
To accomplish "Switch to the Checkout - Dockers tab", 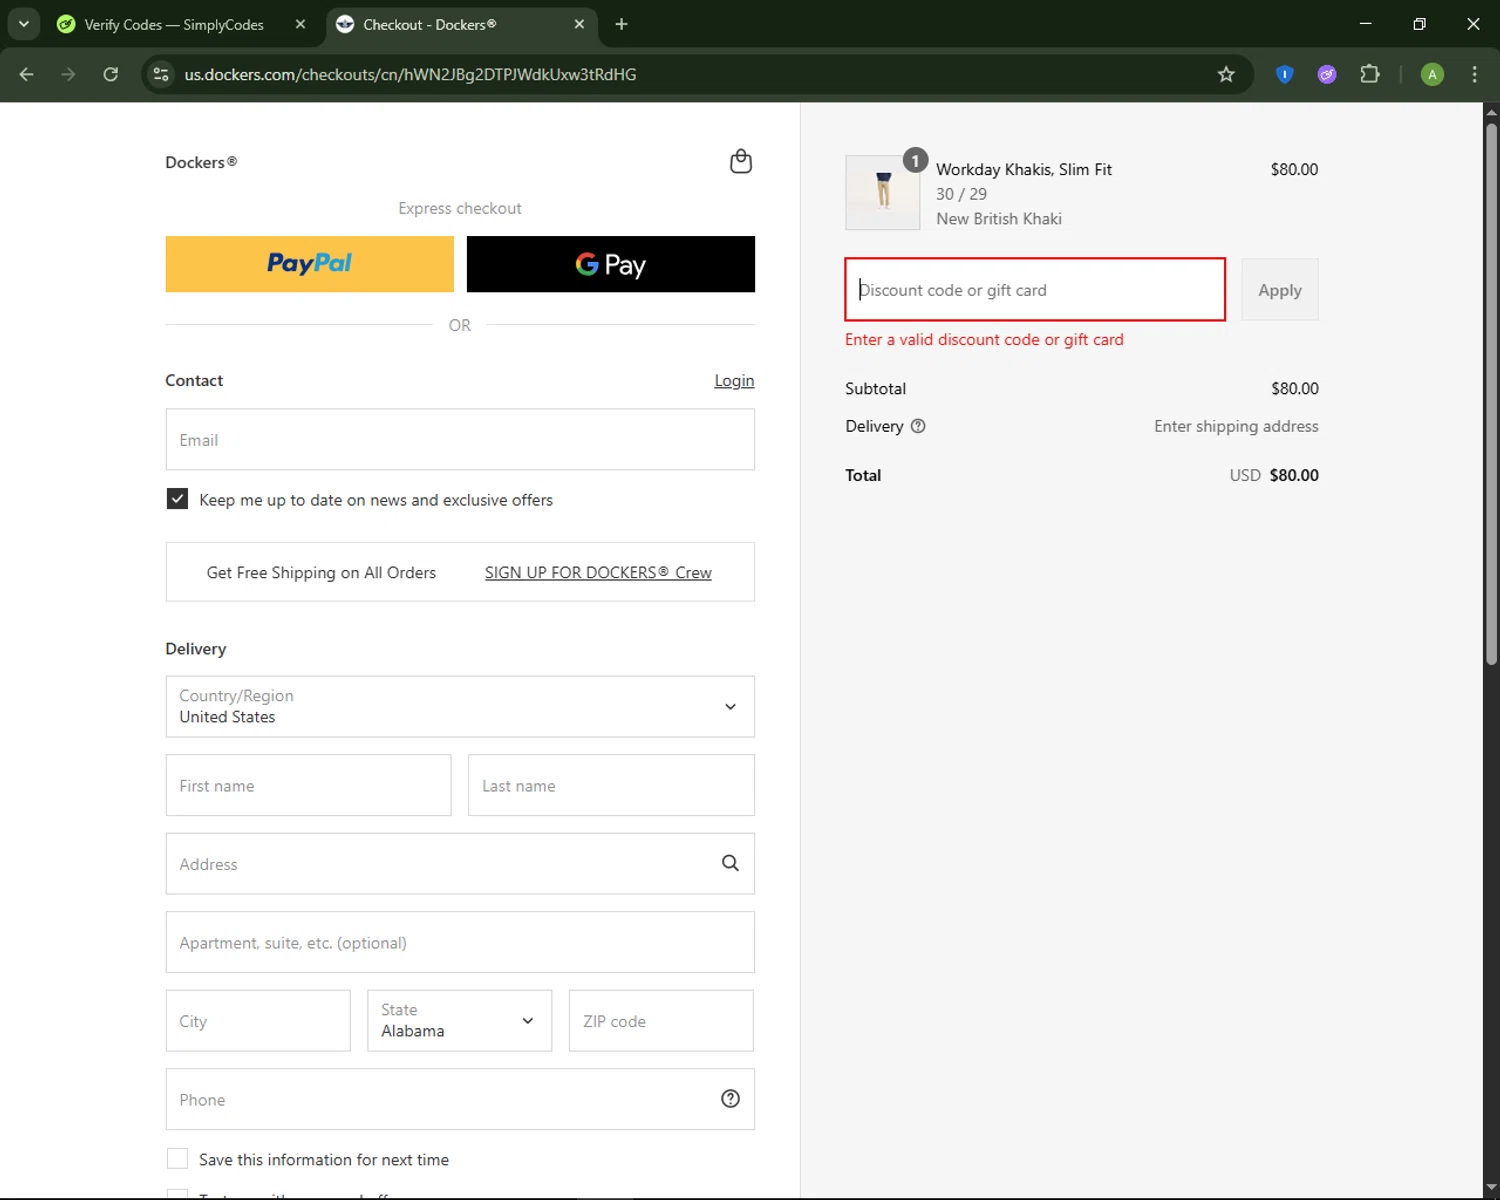I will 460,24.
